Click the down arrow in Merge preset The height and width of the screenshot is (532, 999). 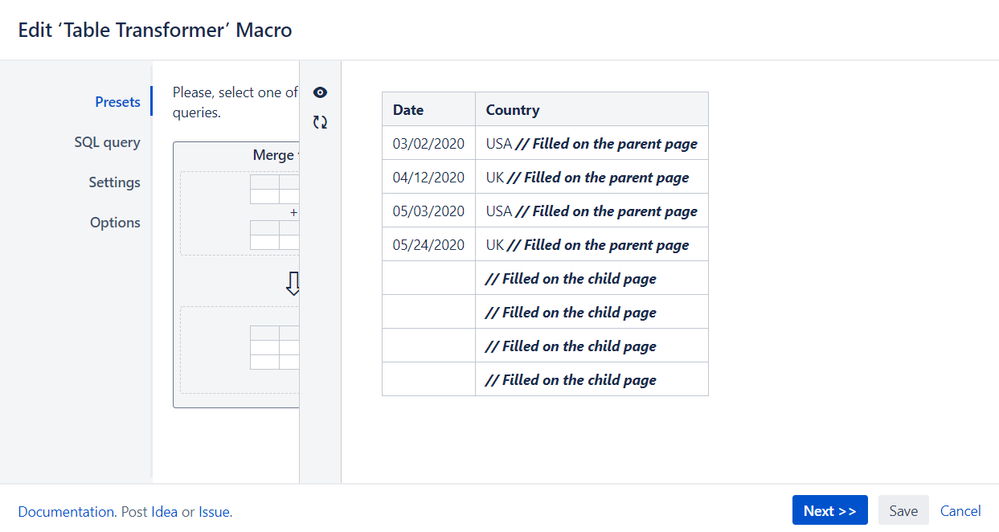click(x=292, y=284)
